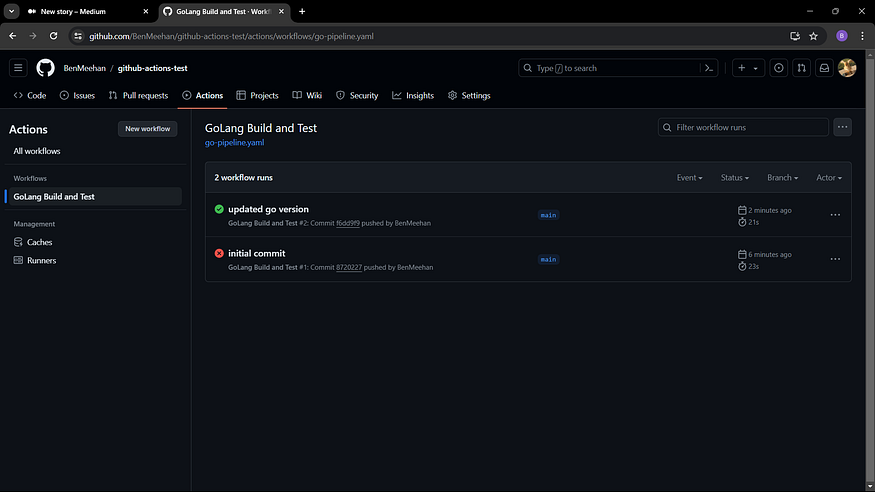Select All workflows in sidebar
Viewport: 875px width, 492px height.
tap(37, 151)
